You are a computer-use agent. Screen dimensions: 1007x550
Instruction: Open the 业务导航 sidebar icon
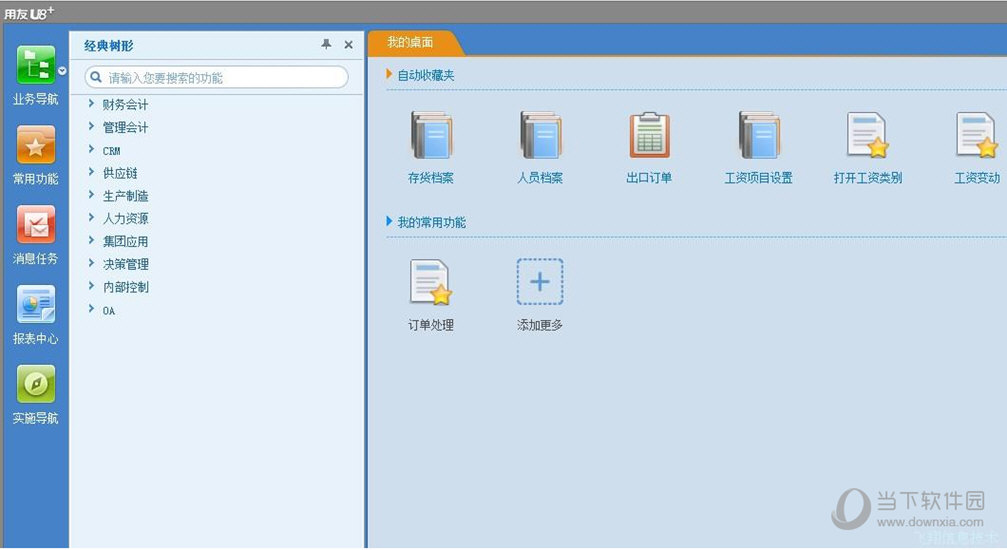(35, 65)
